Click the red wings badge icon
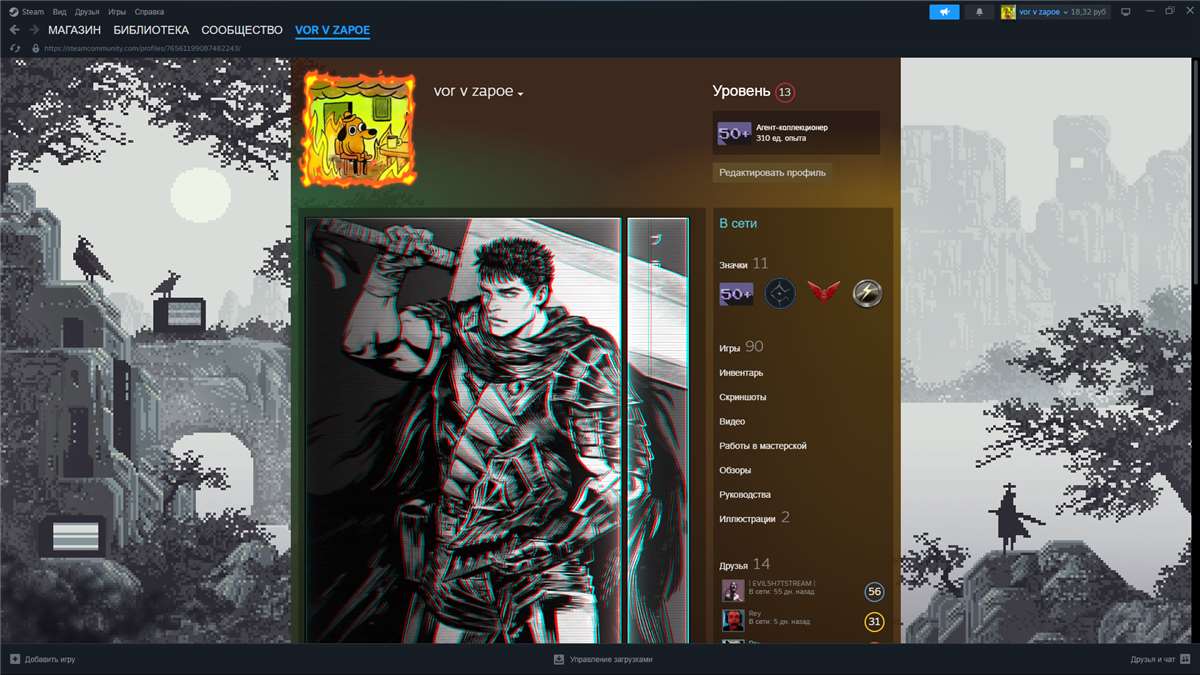Screen dimensions: 1200x675 pyautogui.click(x=824, y=293)
